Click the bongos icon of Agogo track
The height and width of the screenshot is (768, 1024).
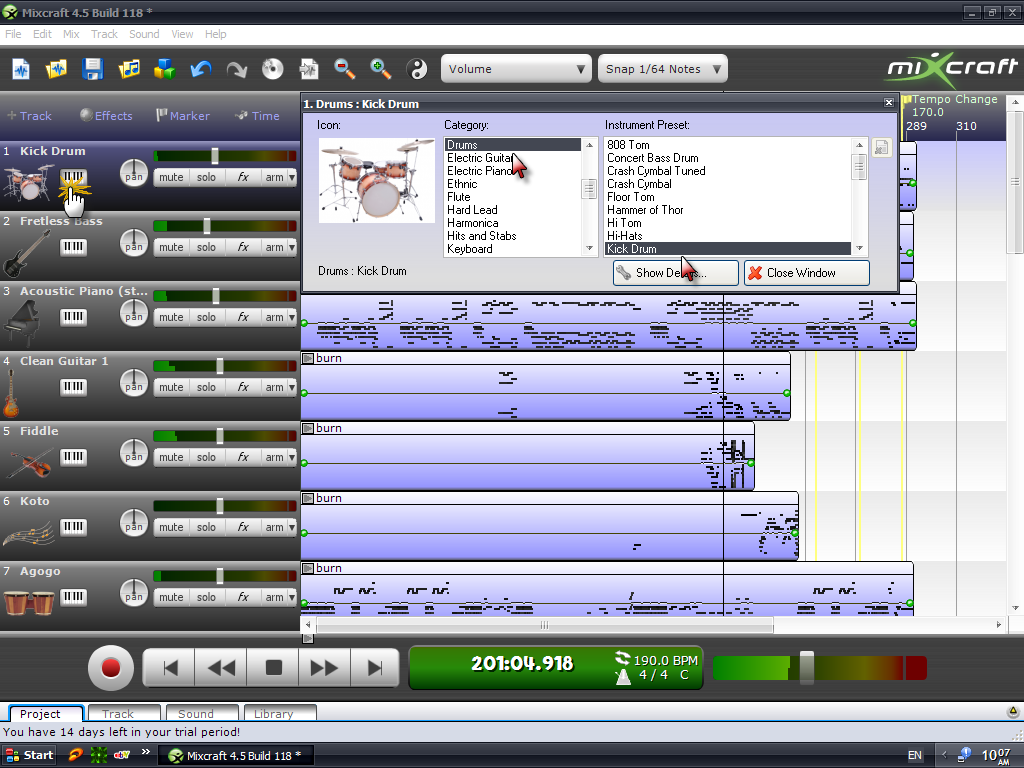29,602
